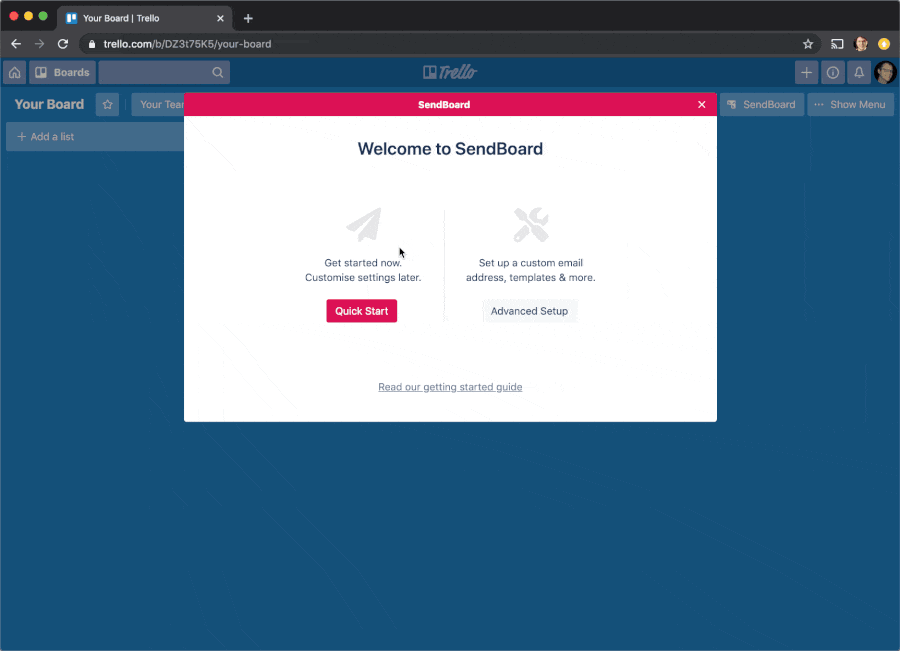Open the Your Team button
900x651 pixels.
pyautogui.click(x=158, y=104)
